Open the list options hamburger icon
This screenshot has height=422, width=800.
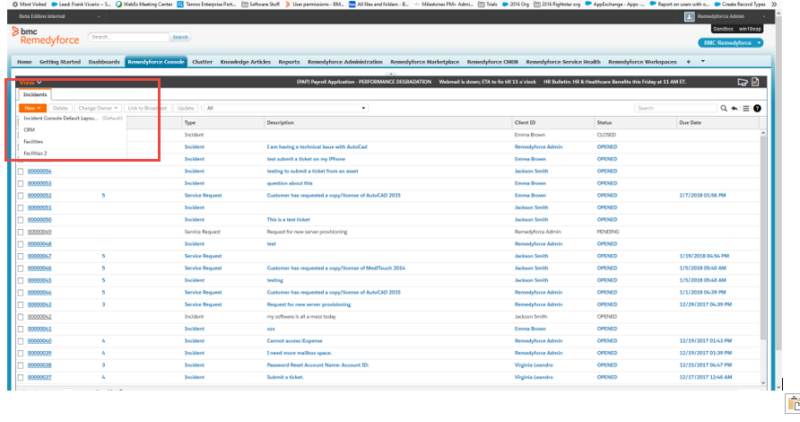pyautogui.click(x=746, y=108)
